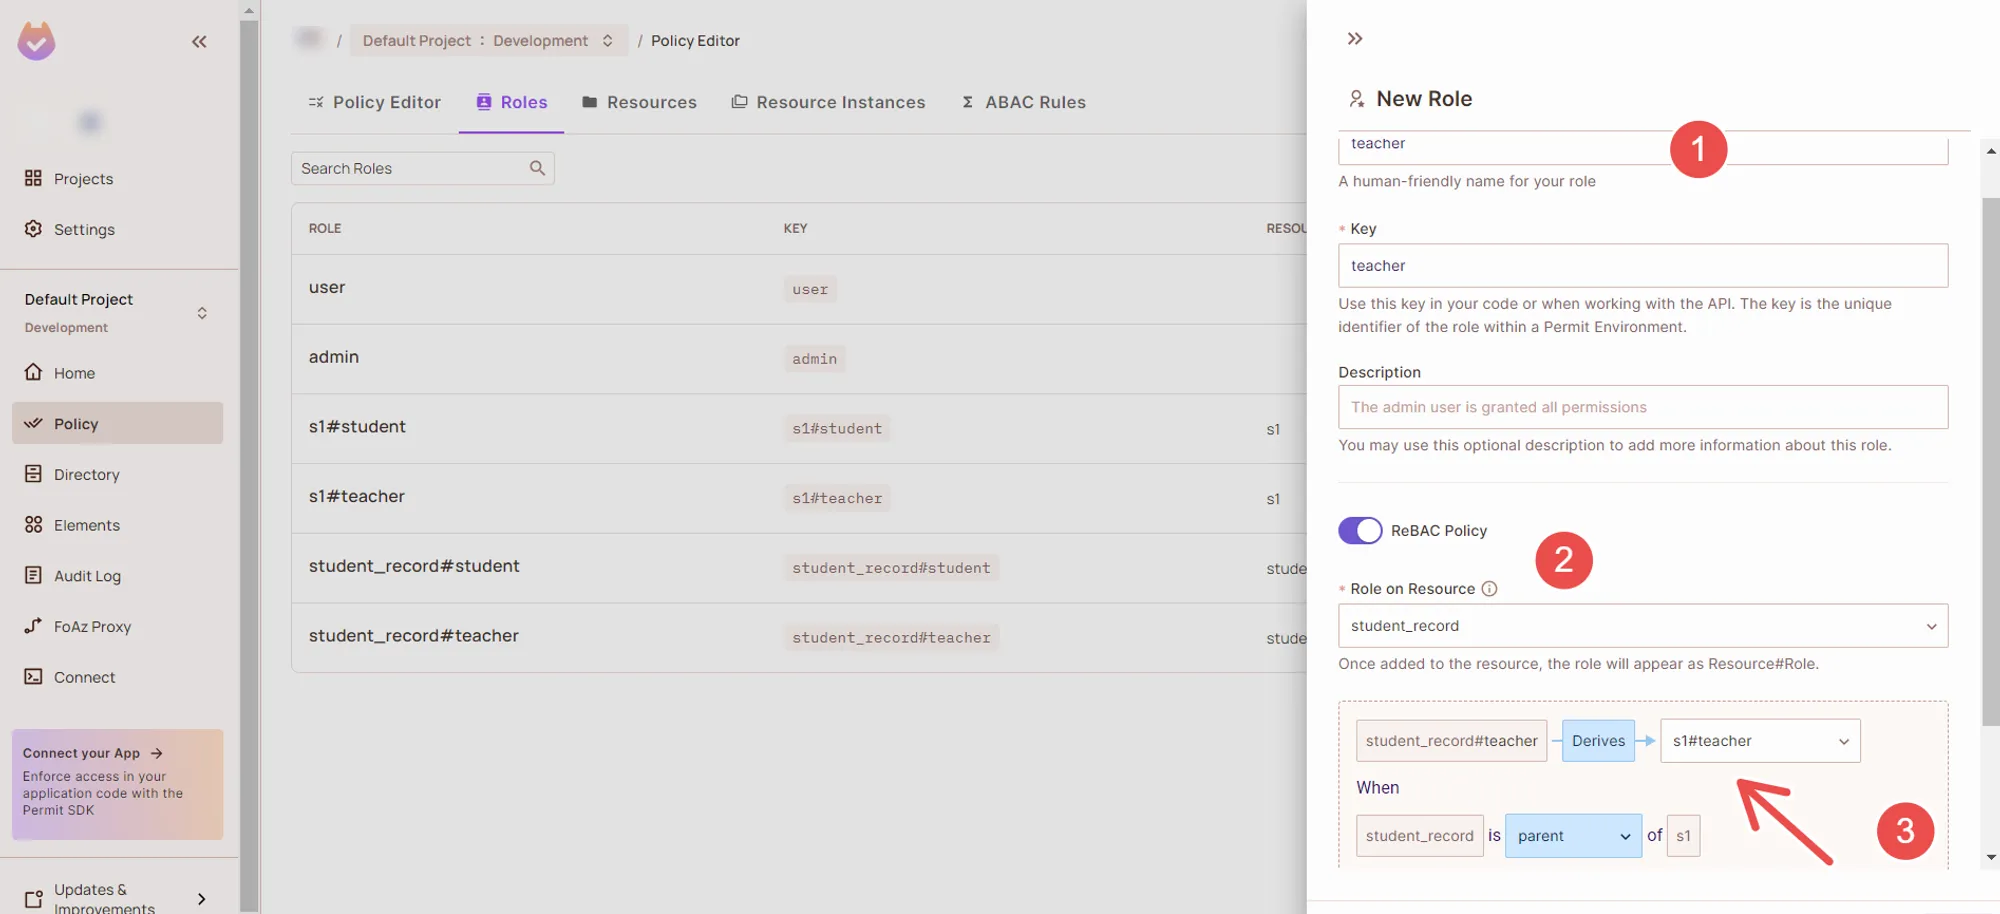The width and height of the screenshot is (2000, 914).
Task: Click into the Description text field
Action: click(1642, 407)
